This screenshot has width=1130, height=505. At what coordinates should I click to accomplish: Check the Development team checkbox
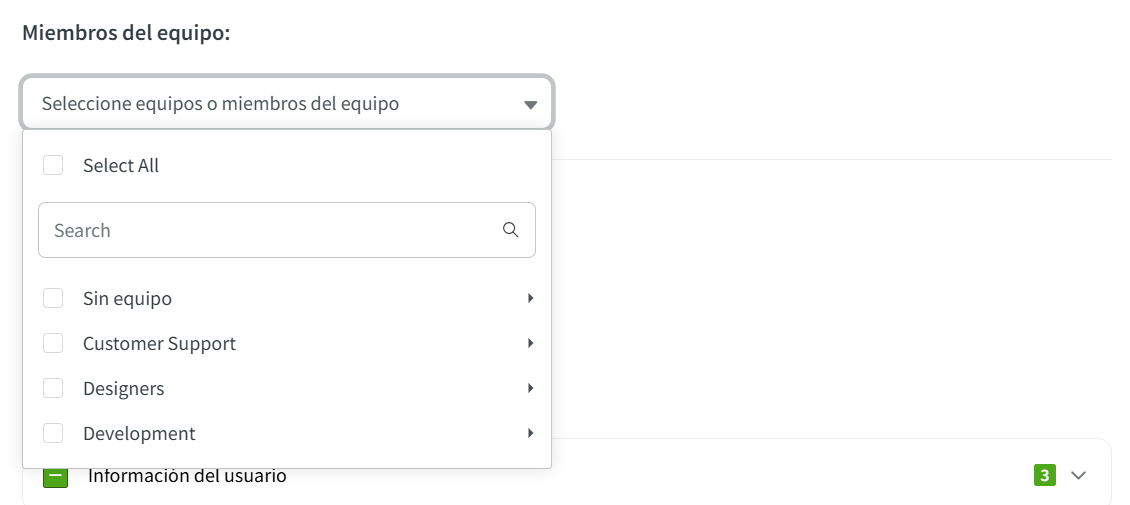point(53,434)
